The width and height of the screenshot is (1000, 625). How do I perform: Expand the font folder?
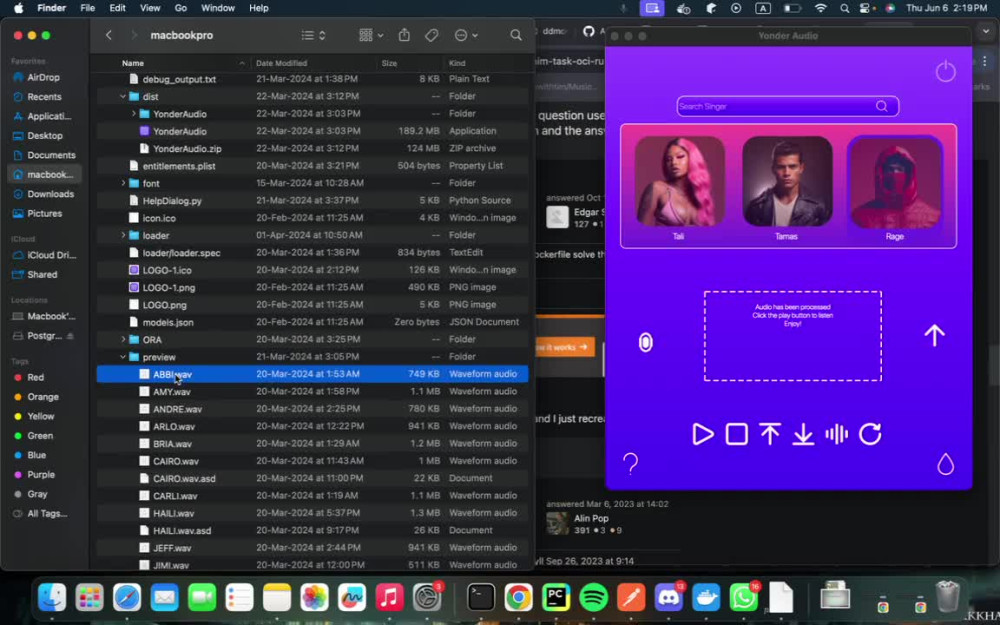(x=123, y=183)
